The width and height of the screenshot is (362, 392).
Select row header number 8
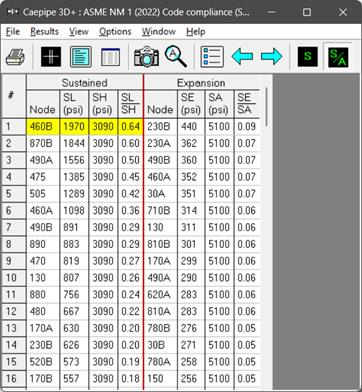(x=14, y=244)
